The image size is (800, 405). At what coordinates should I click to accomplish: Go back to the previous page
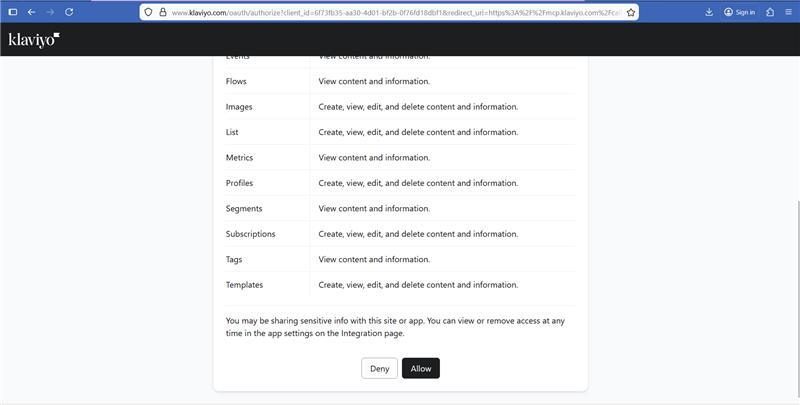pyautogui.click(x=31, y=12)
